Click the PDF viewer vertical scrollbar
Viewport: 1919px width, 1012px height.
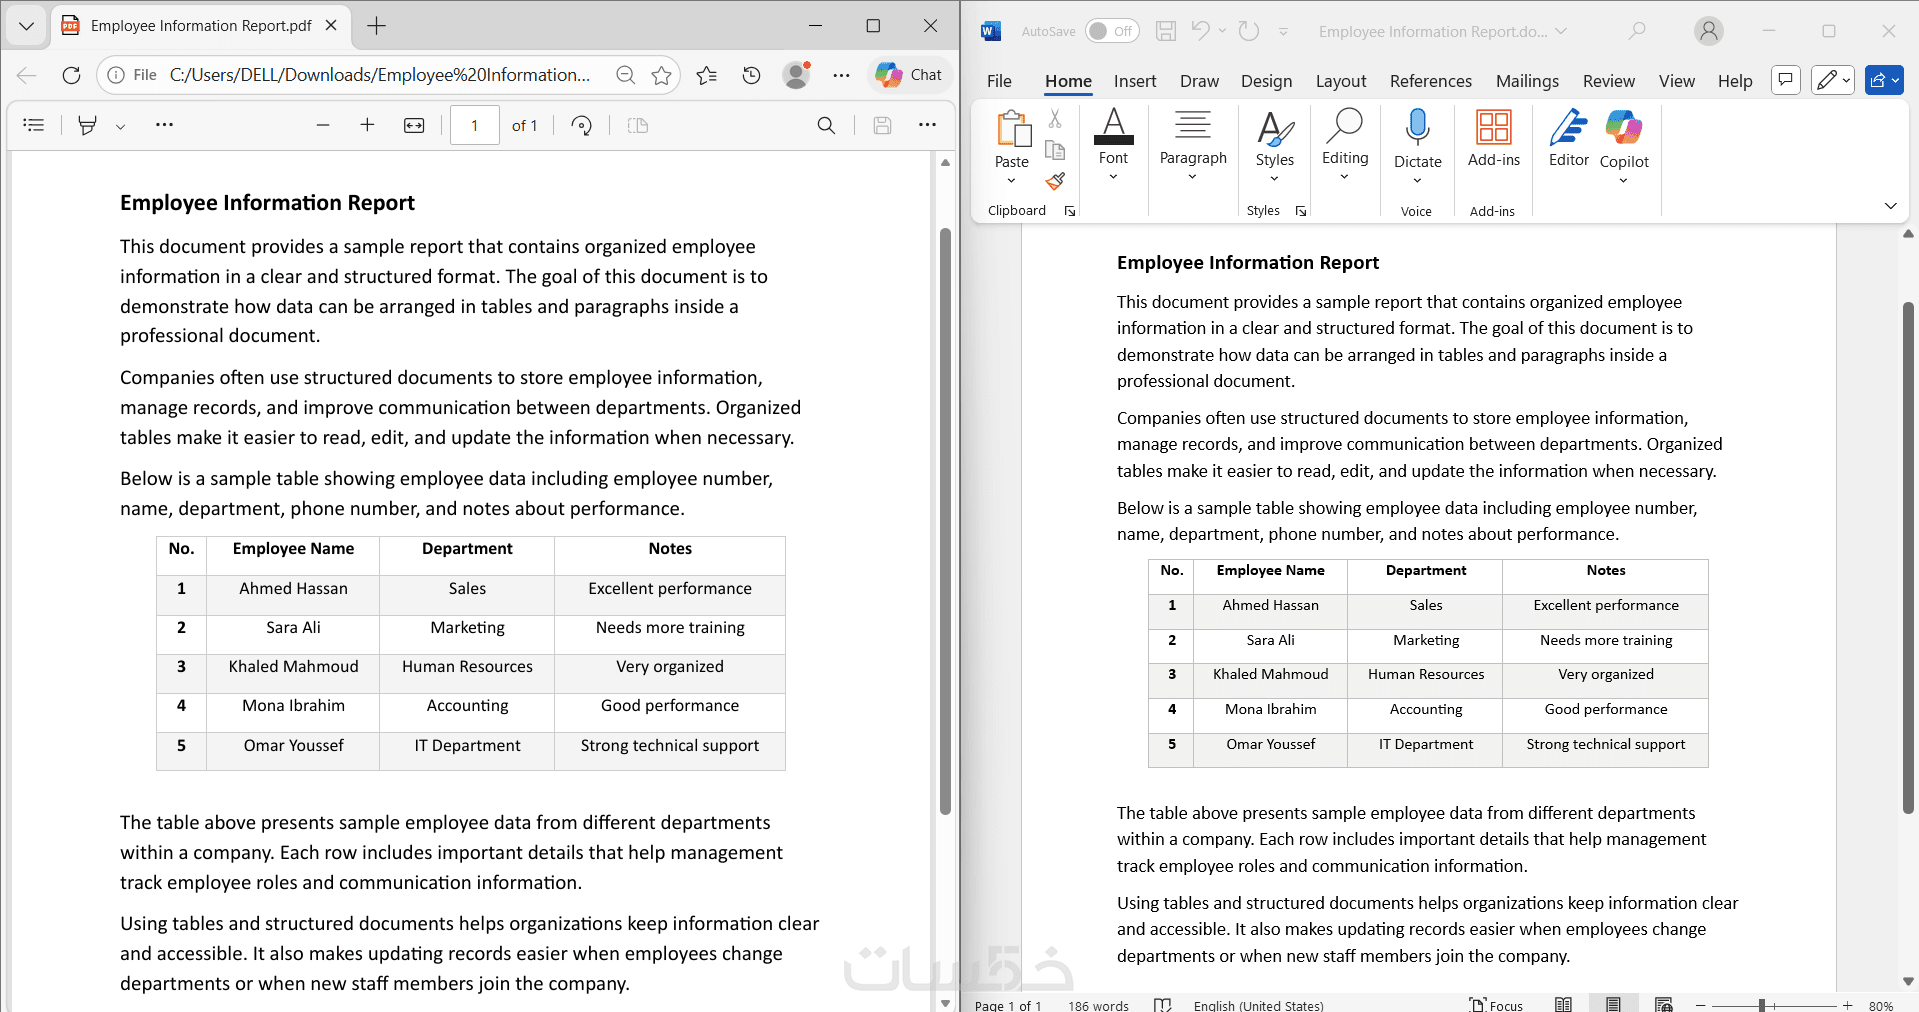pyautogui.click(x=945, y=520)
